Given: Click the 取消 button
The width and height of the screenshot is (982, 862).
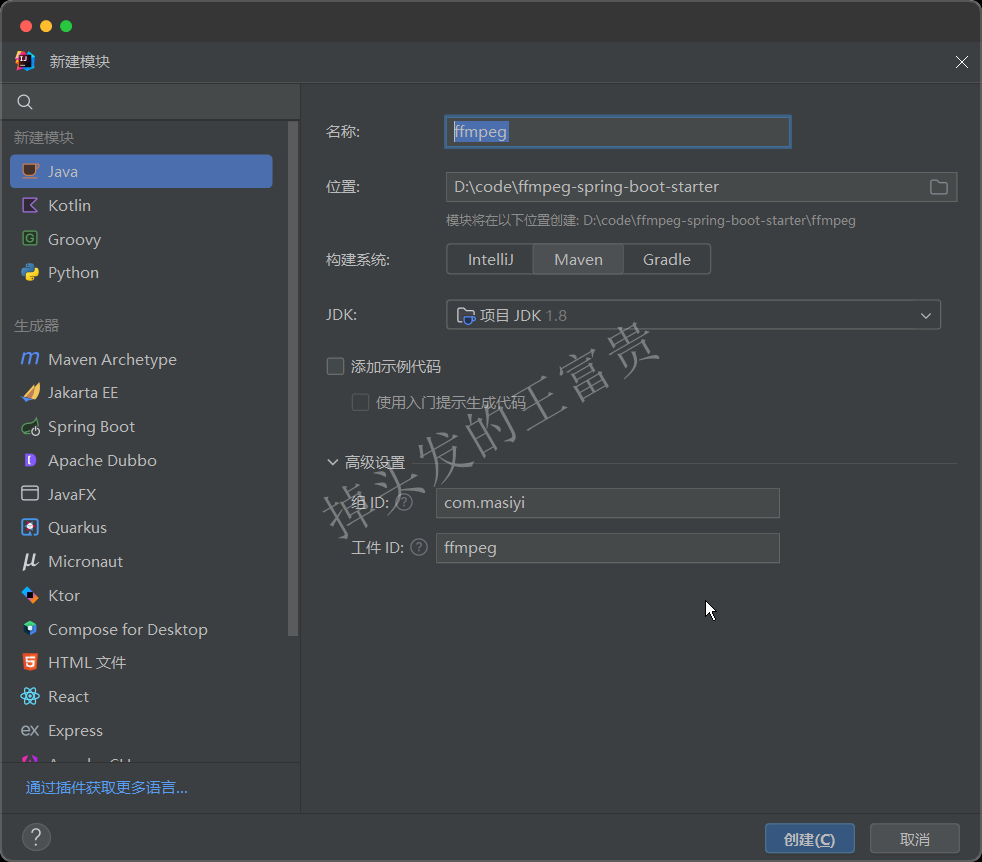Looking at the screenshot, I should (x=914, y=839).
